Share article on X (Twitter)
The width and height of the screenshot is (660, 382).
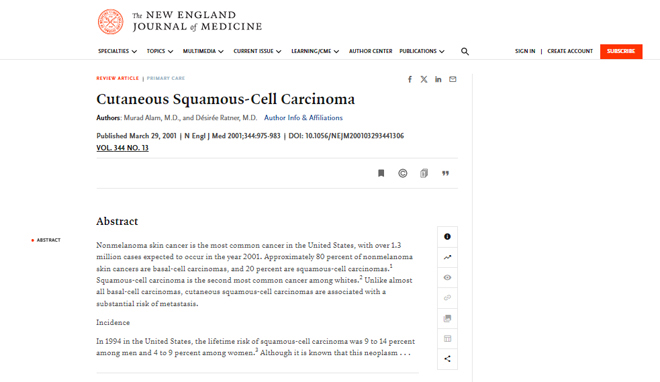pyautogui.click(x=424, y=79)
